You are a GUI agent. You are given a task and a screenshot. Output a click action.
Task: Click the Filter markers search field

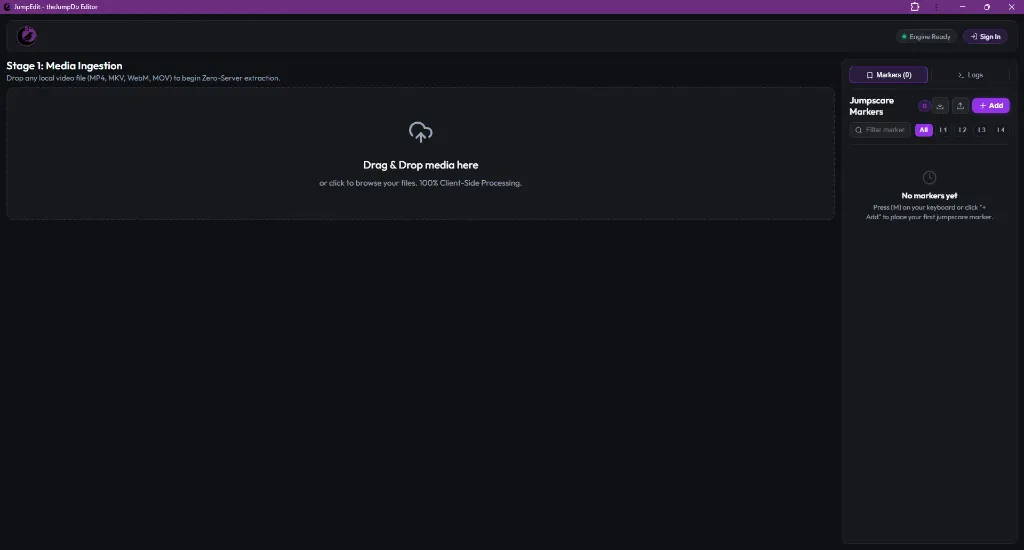pos(880,130)
